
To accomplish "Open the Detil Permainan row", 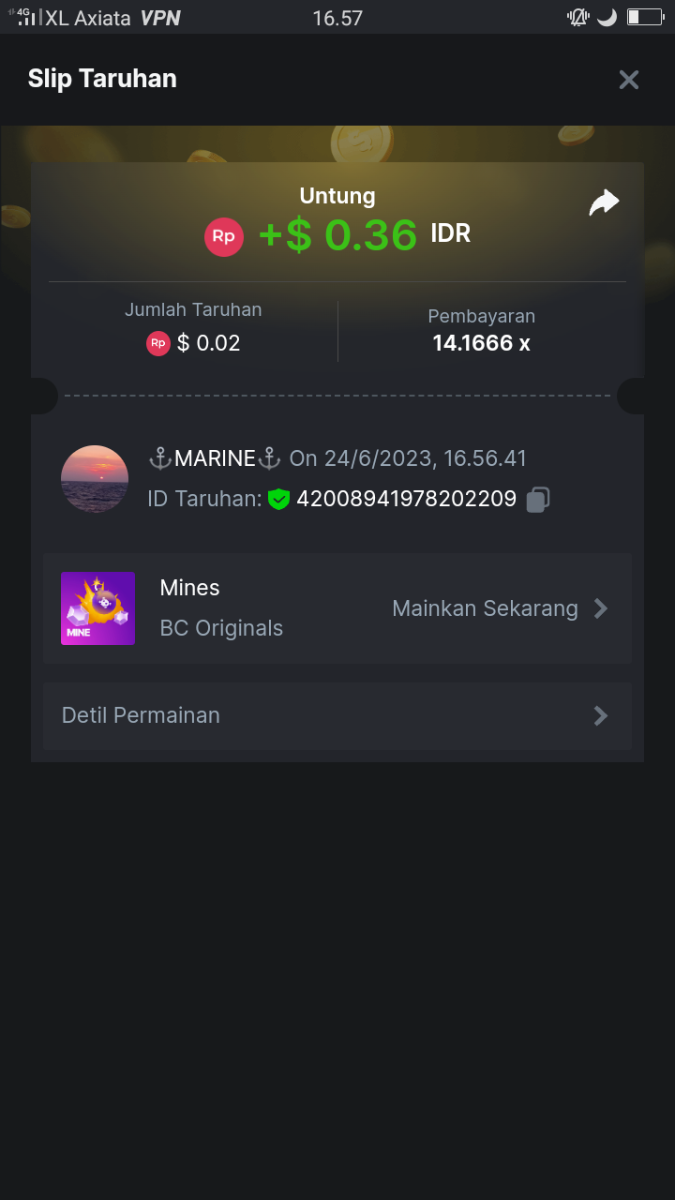I will click(337, 716).
